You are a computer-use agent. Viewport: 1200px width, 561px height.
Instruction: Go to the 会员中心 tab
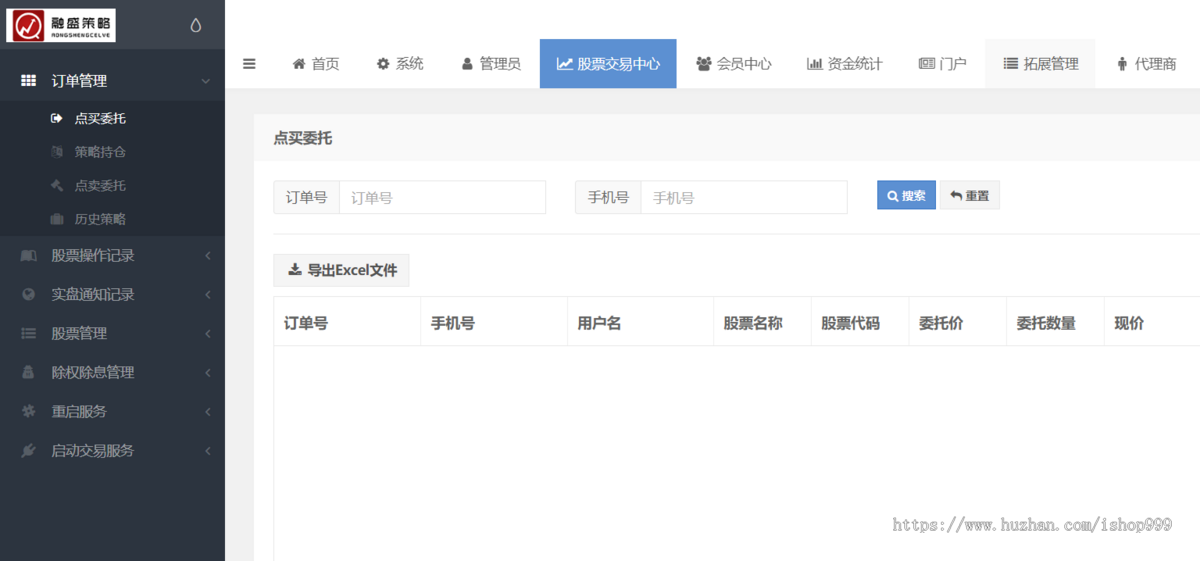click(734, 64)
